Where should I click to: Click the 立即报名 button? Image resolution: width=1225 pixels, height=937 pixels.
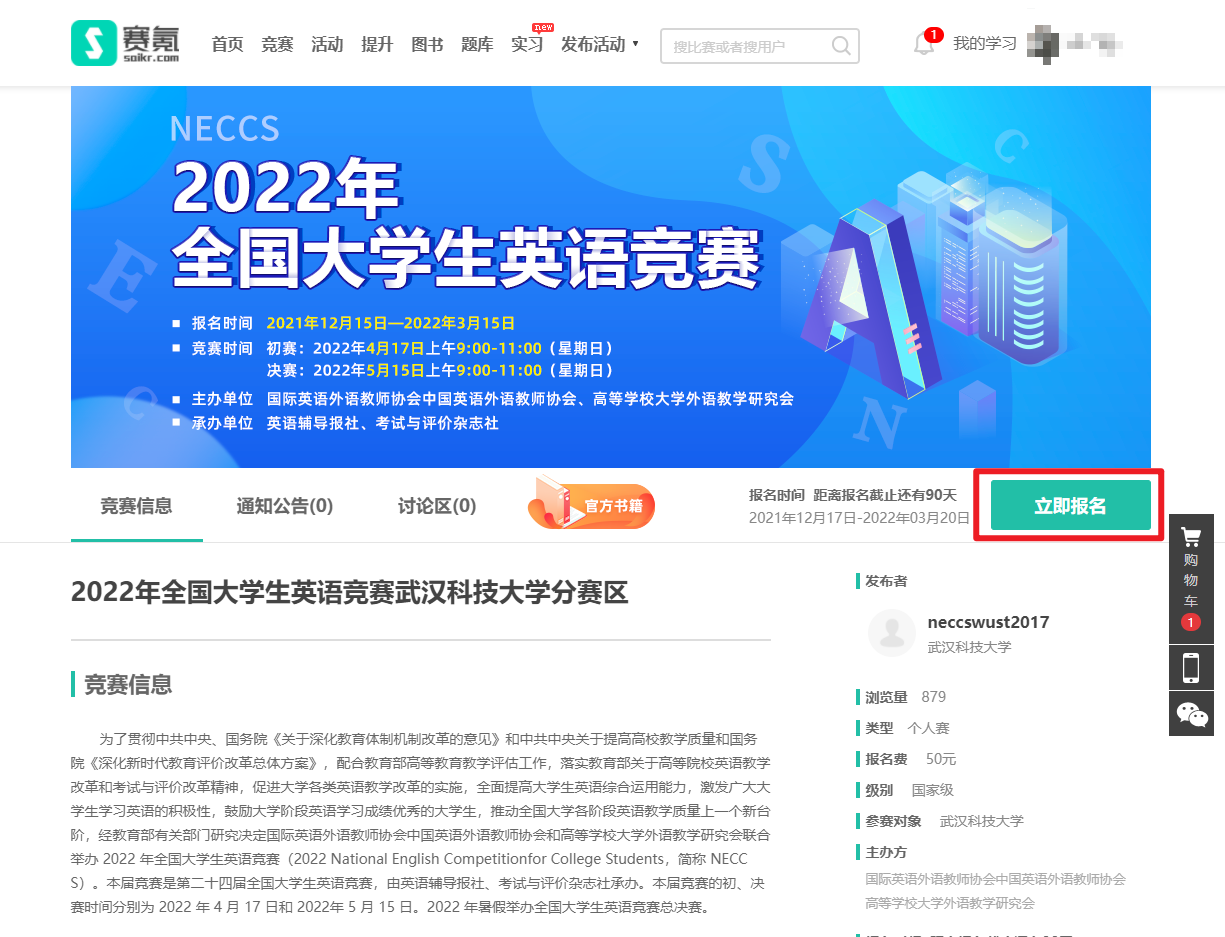1070,506
